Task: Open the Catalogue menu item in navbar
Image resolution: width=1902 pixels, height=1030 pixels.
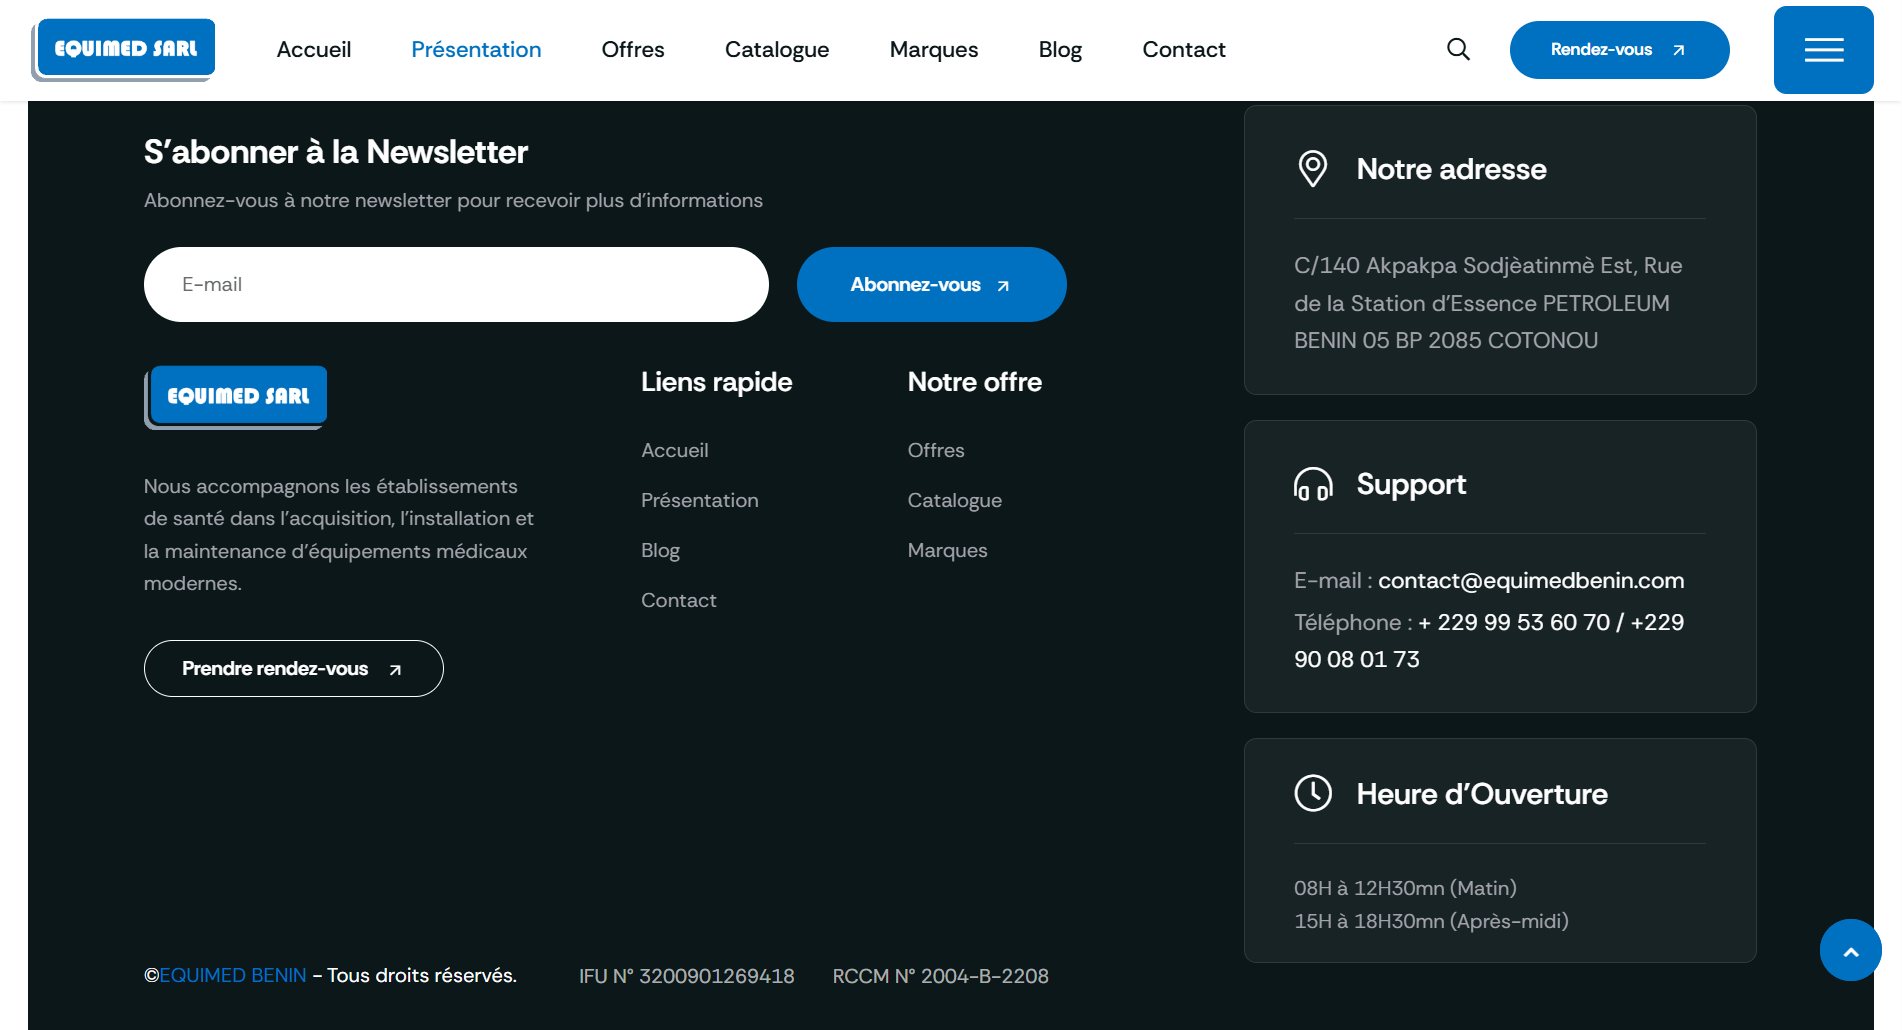Action: tap(777, 49)
